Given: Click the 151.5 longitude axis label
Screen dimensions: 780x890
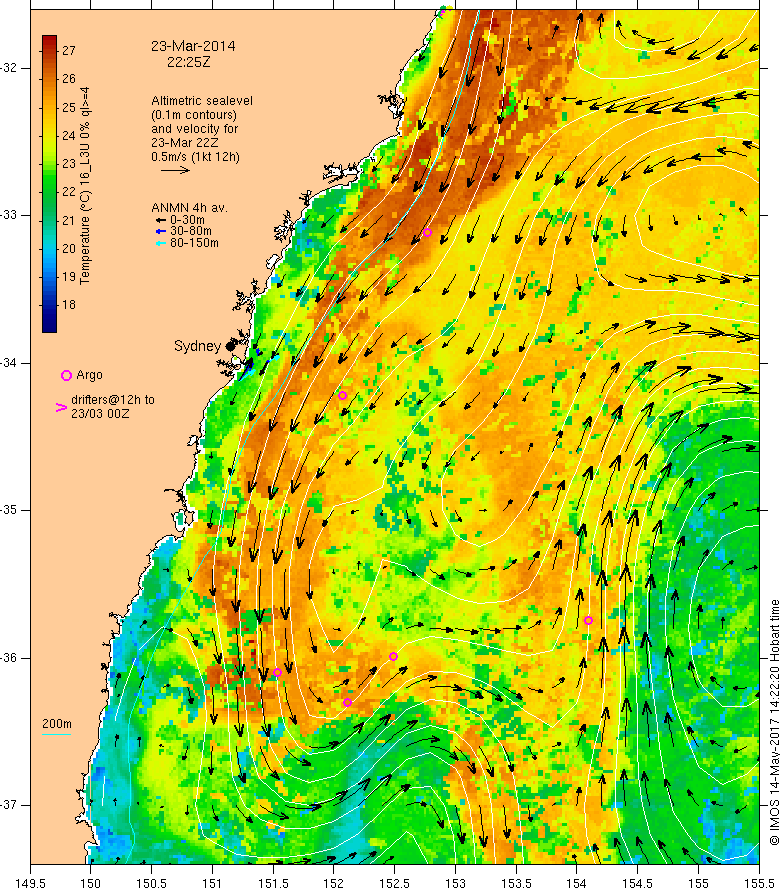Looking at the screenshot, I should pos(273,883).
